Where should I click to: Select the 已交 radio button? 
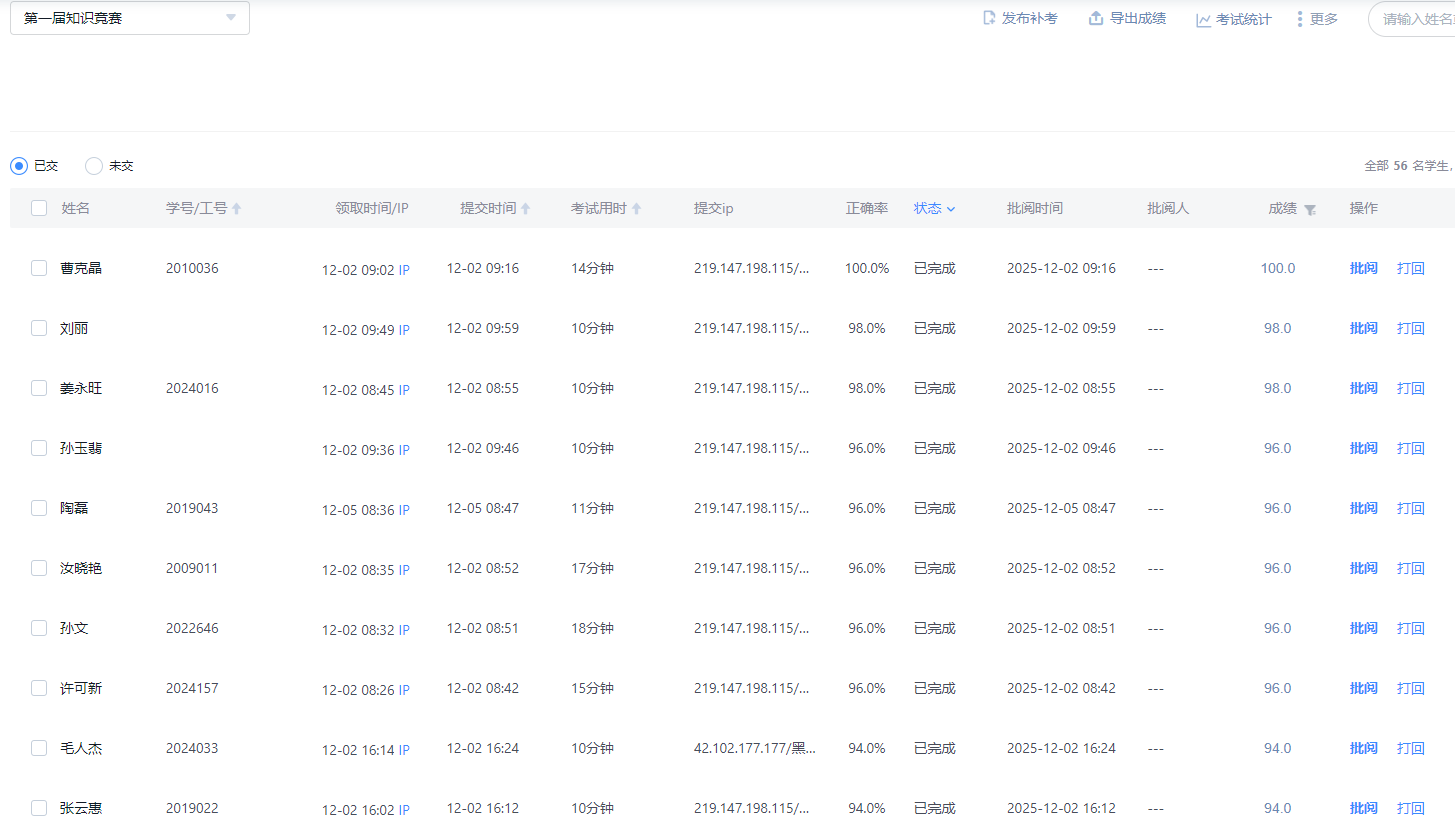pyautogui.click(x=19, y=166)
